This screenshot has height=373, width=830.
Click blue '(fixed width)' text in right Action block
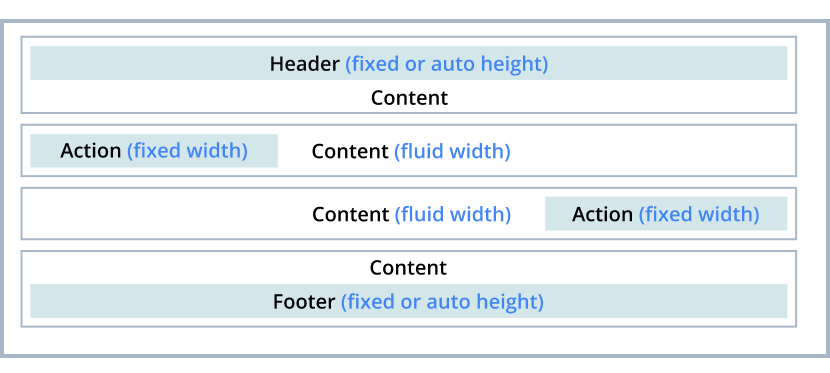(699, 215)
